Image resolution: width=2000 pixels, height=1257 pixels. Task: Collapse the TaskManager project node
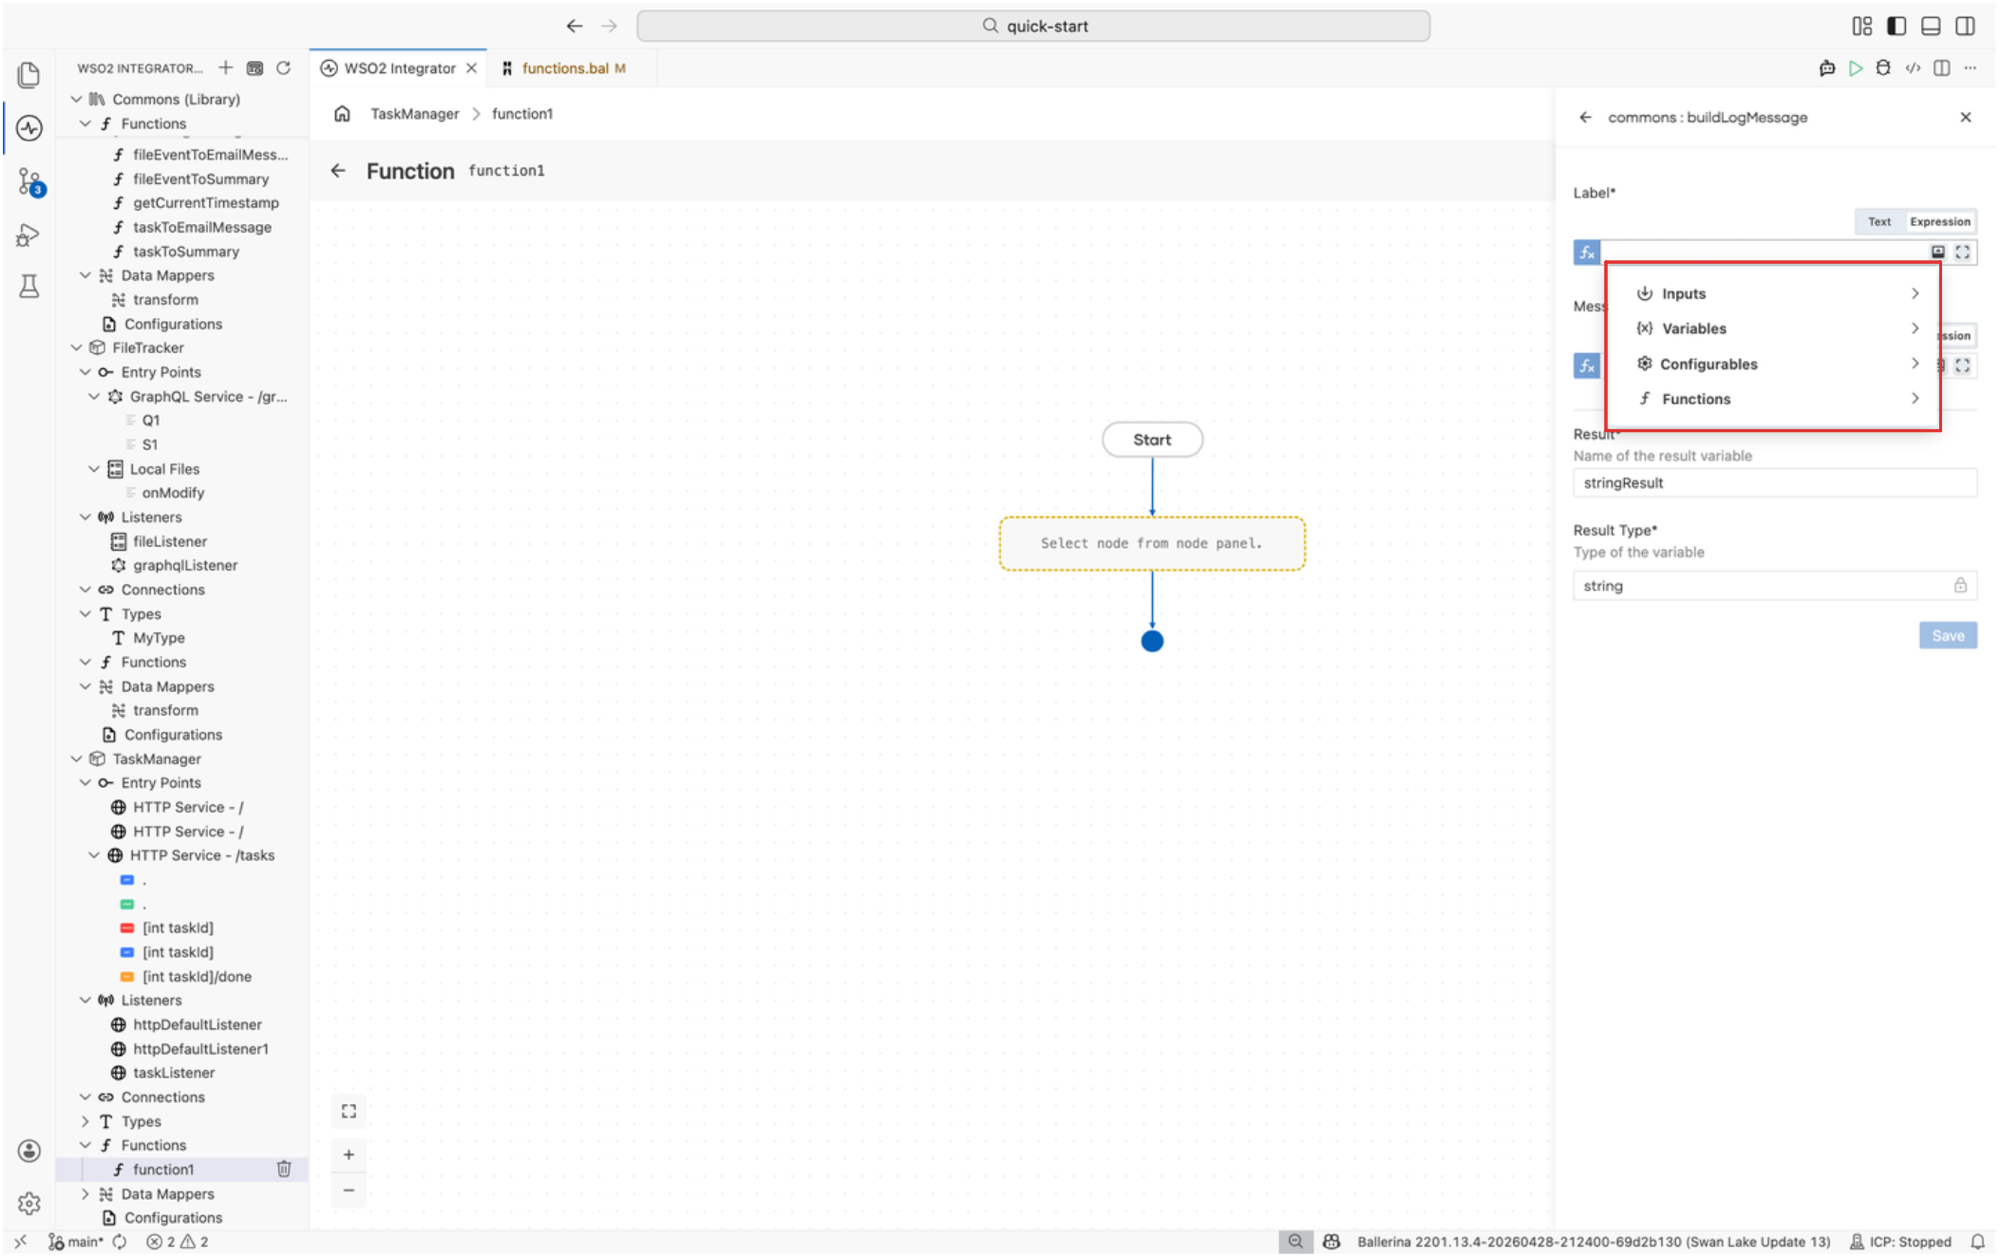pyautogui.click(x=76, y=759)
